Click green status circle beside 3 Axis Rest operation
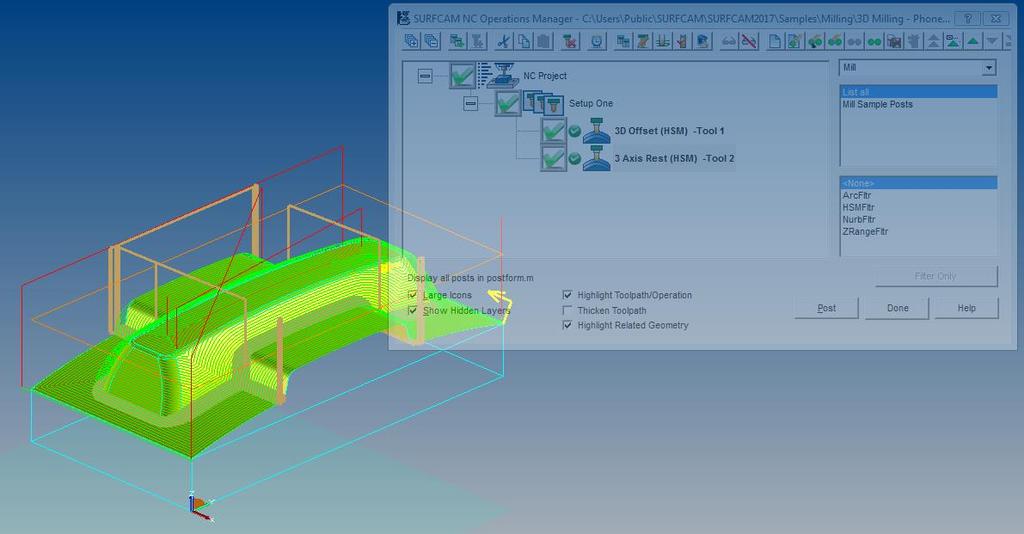The width and height of the screenshot is (1024, 534). [574, 159]
